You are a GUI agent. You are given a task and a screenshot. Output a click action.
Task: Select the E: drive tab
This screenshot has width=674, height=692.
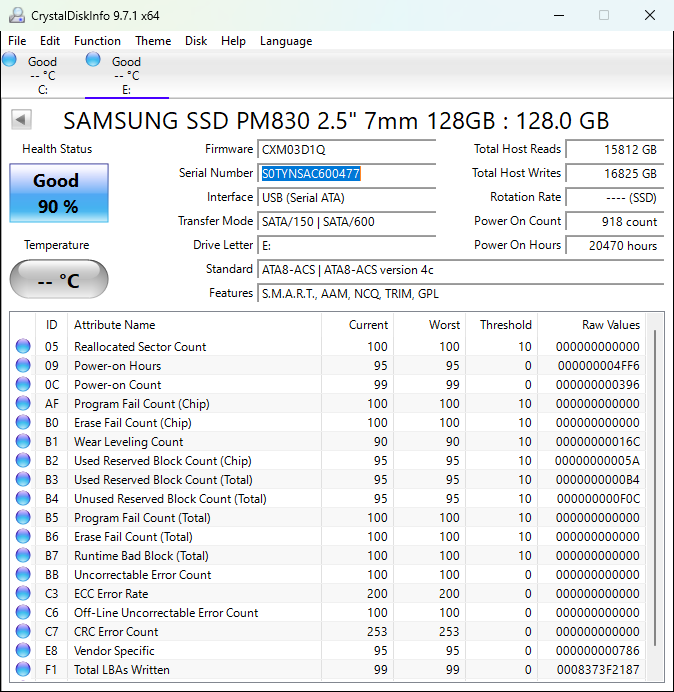127,75
